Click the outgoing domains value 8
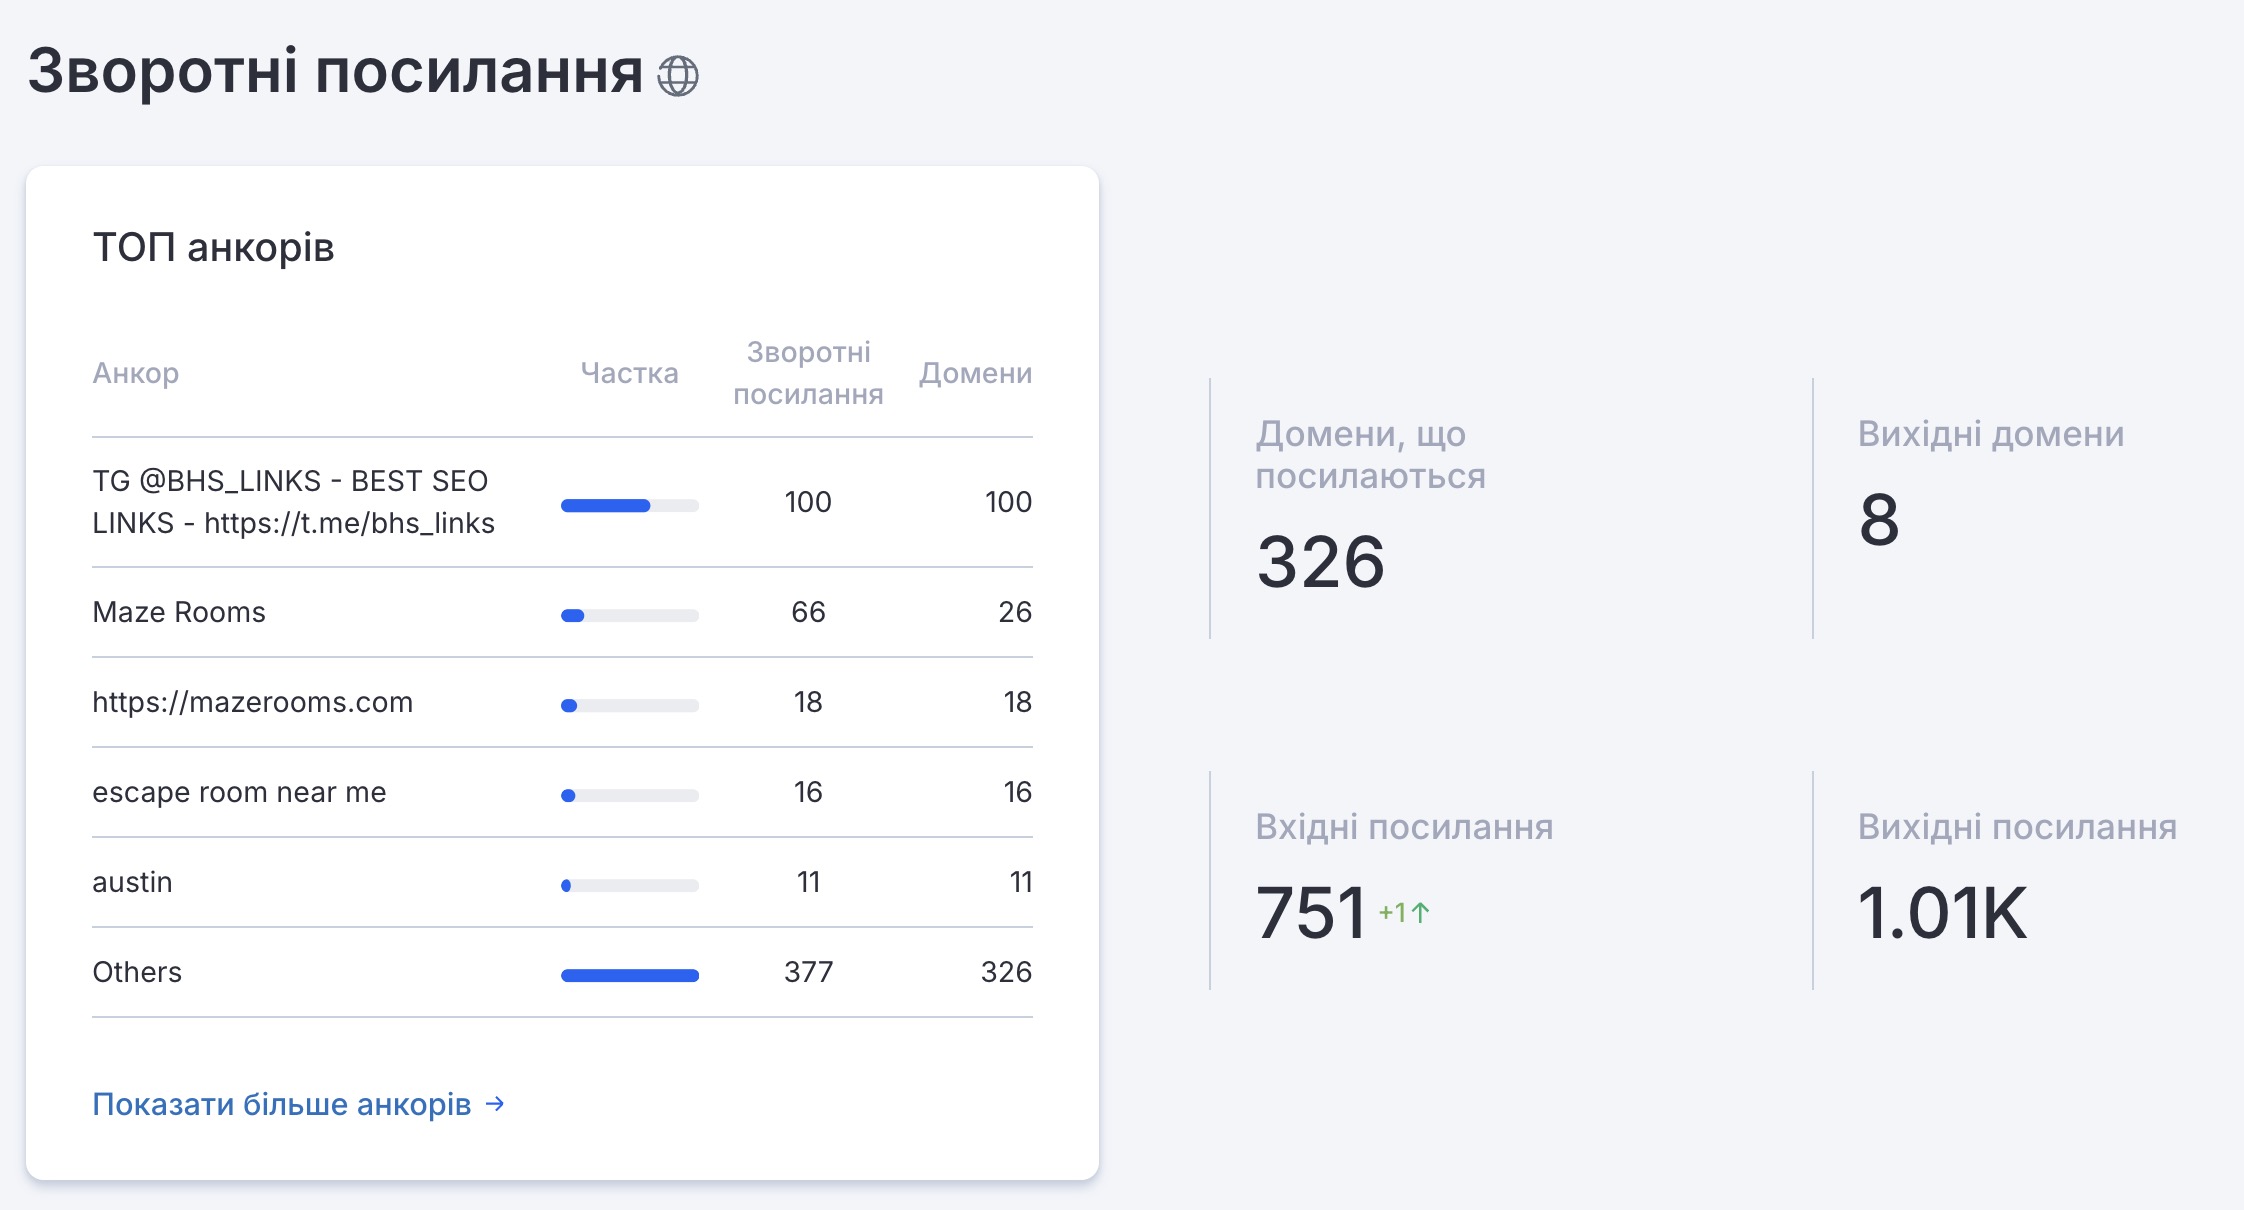Screen dimensions: 2244x1210 [1878, 520]
